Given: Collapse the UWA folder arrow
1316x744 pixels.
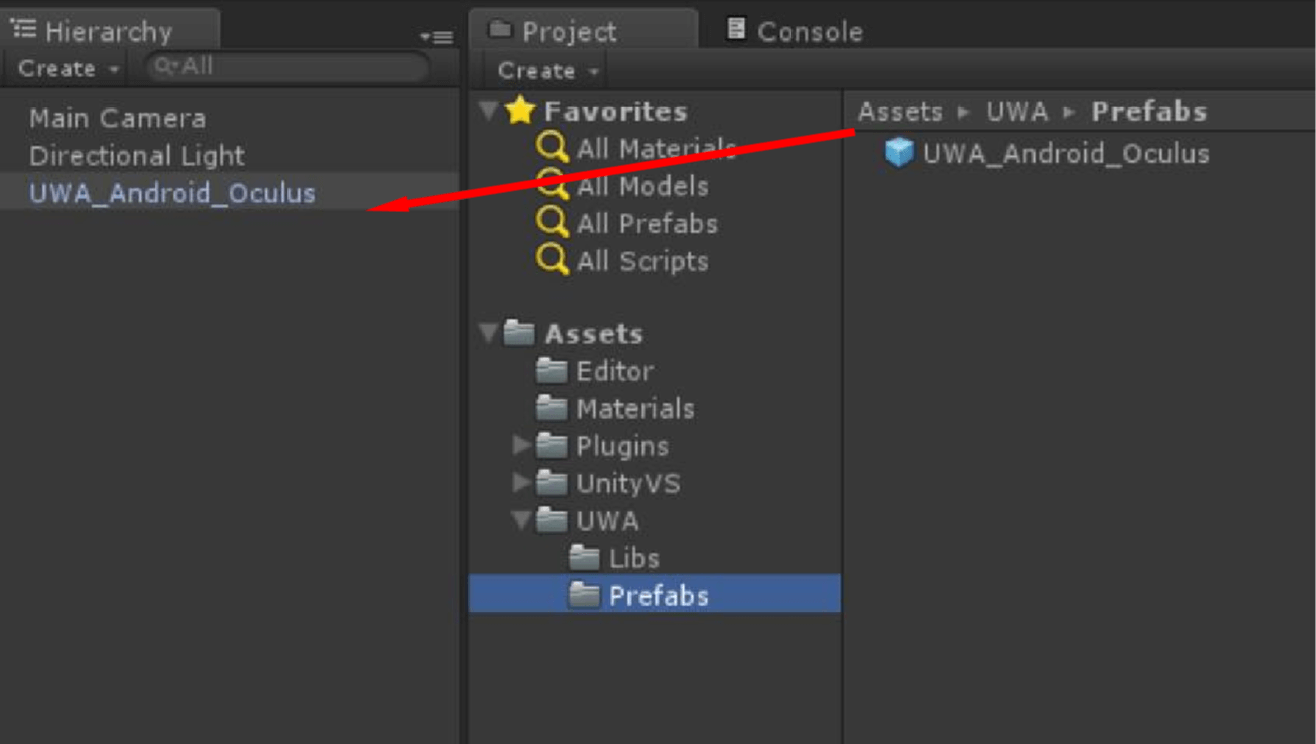Looking at the screenshot, I should coord(521,521).
